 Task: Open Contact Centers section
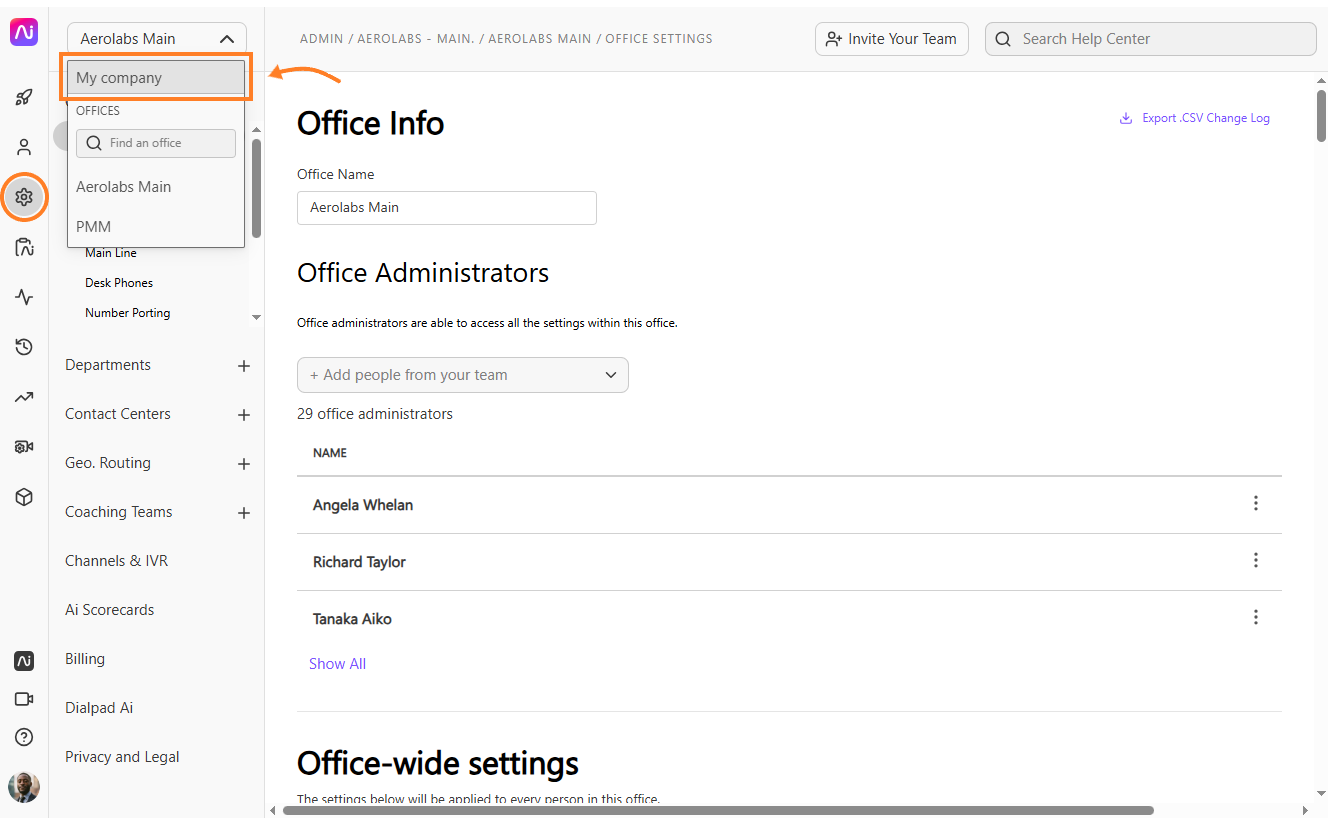click(x=118, y=414)
